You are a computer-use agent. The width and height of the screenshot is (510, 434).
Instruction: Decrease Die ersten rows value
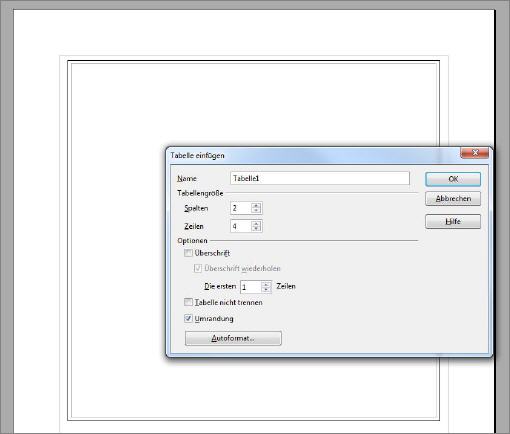point(266,289)
